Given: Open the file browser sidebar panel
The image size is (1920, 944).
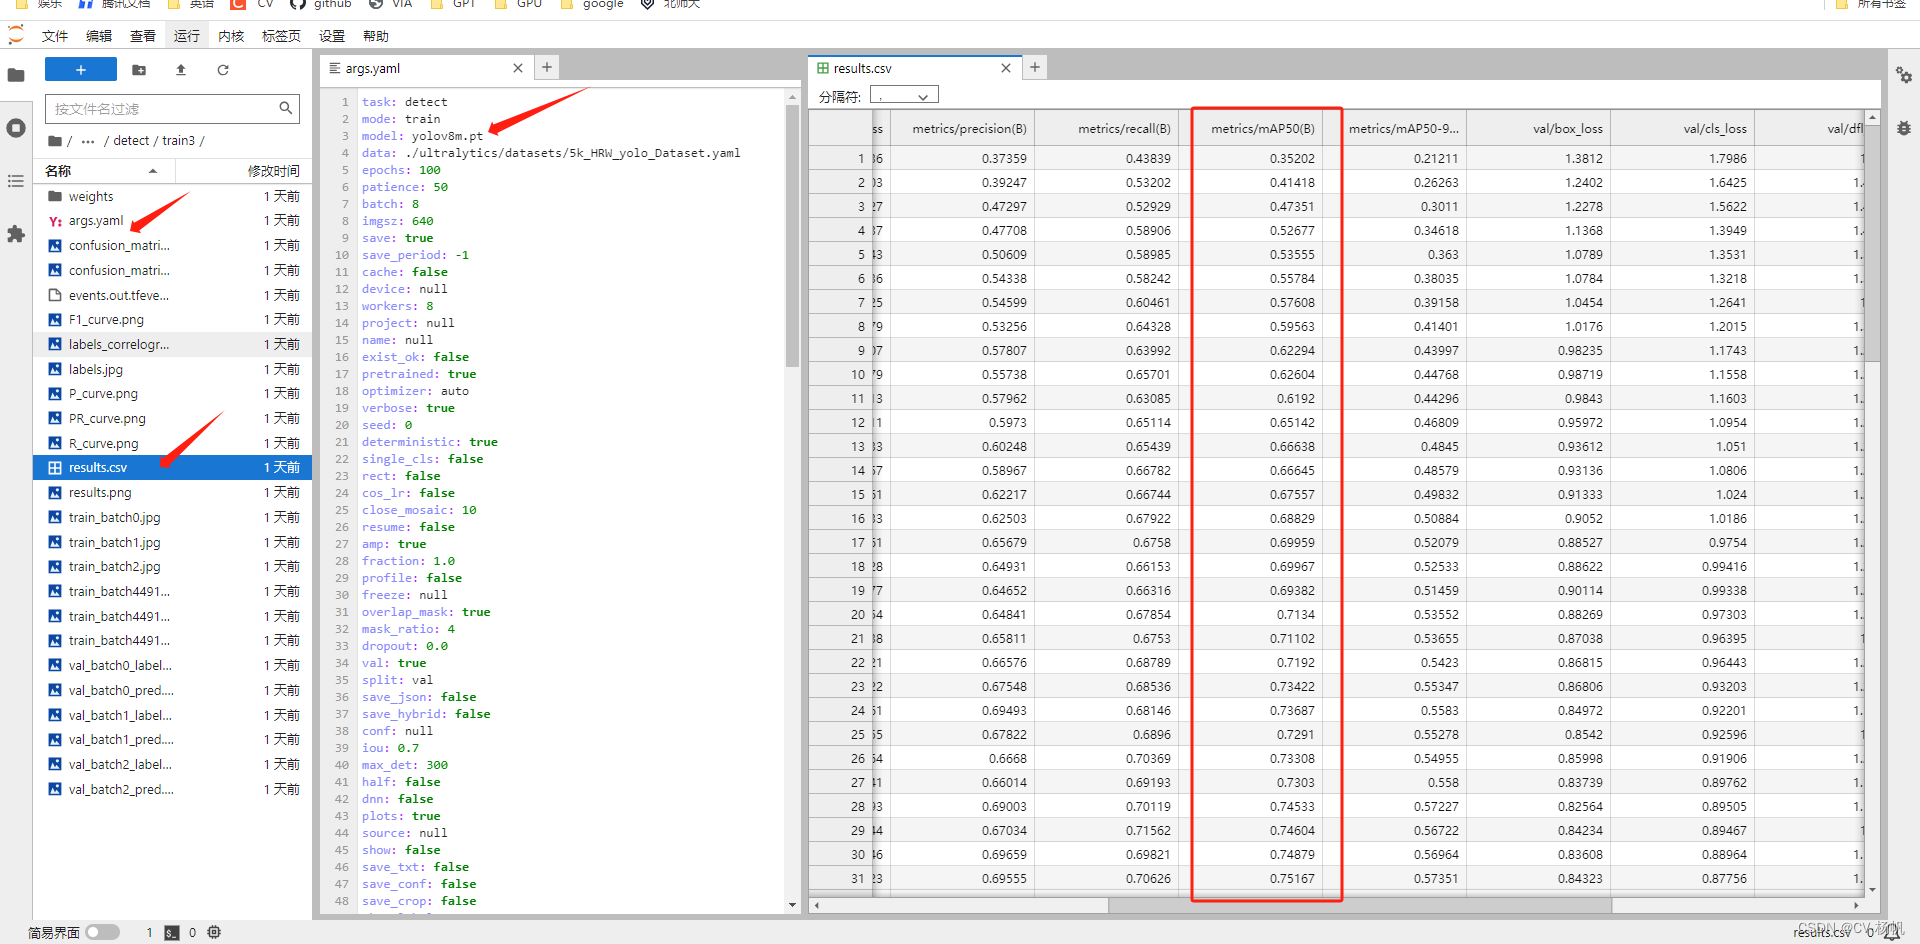Looking at the screenshot, I should (x=16, y=75).
